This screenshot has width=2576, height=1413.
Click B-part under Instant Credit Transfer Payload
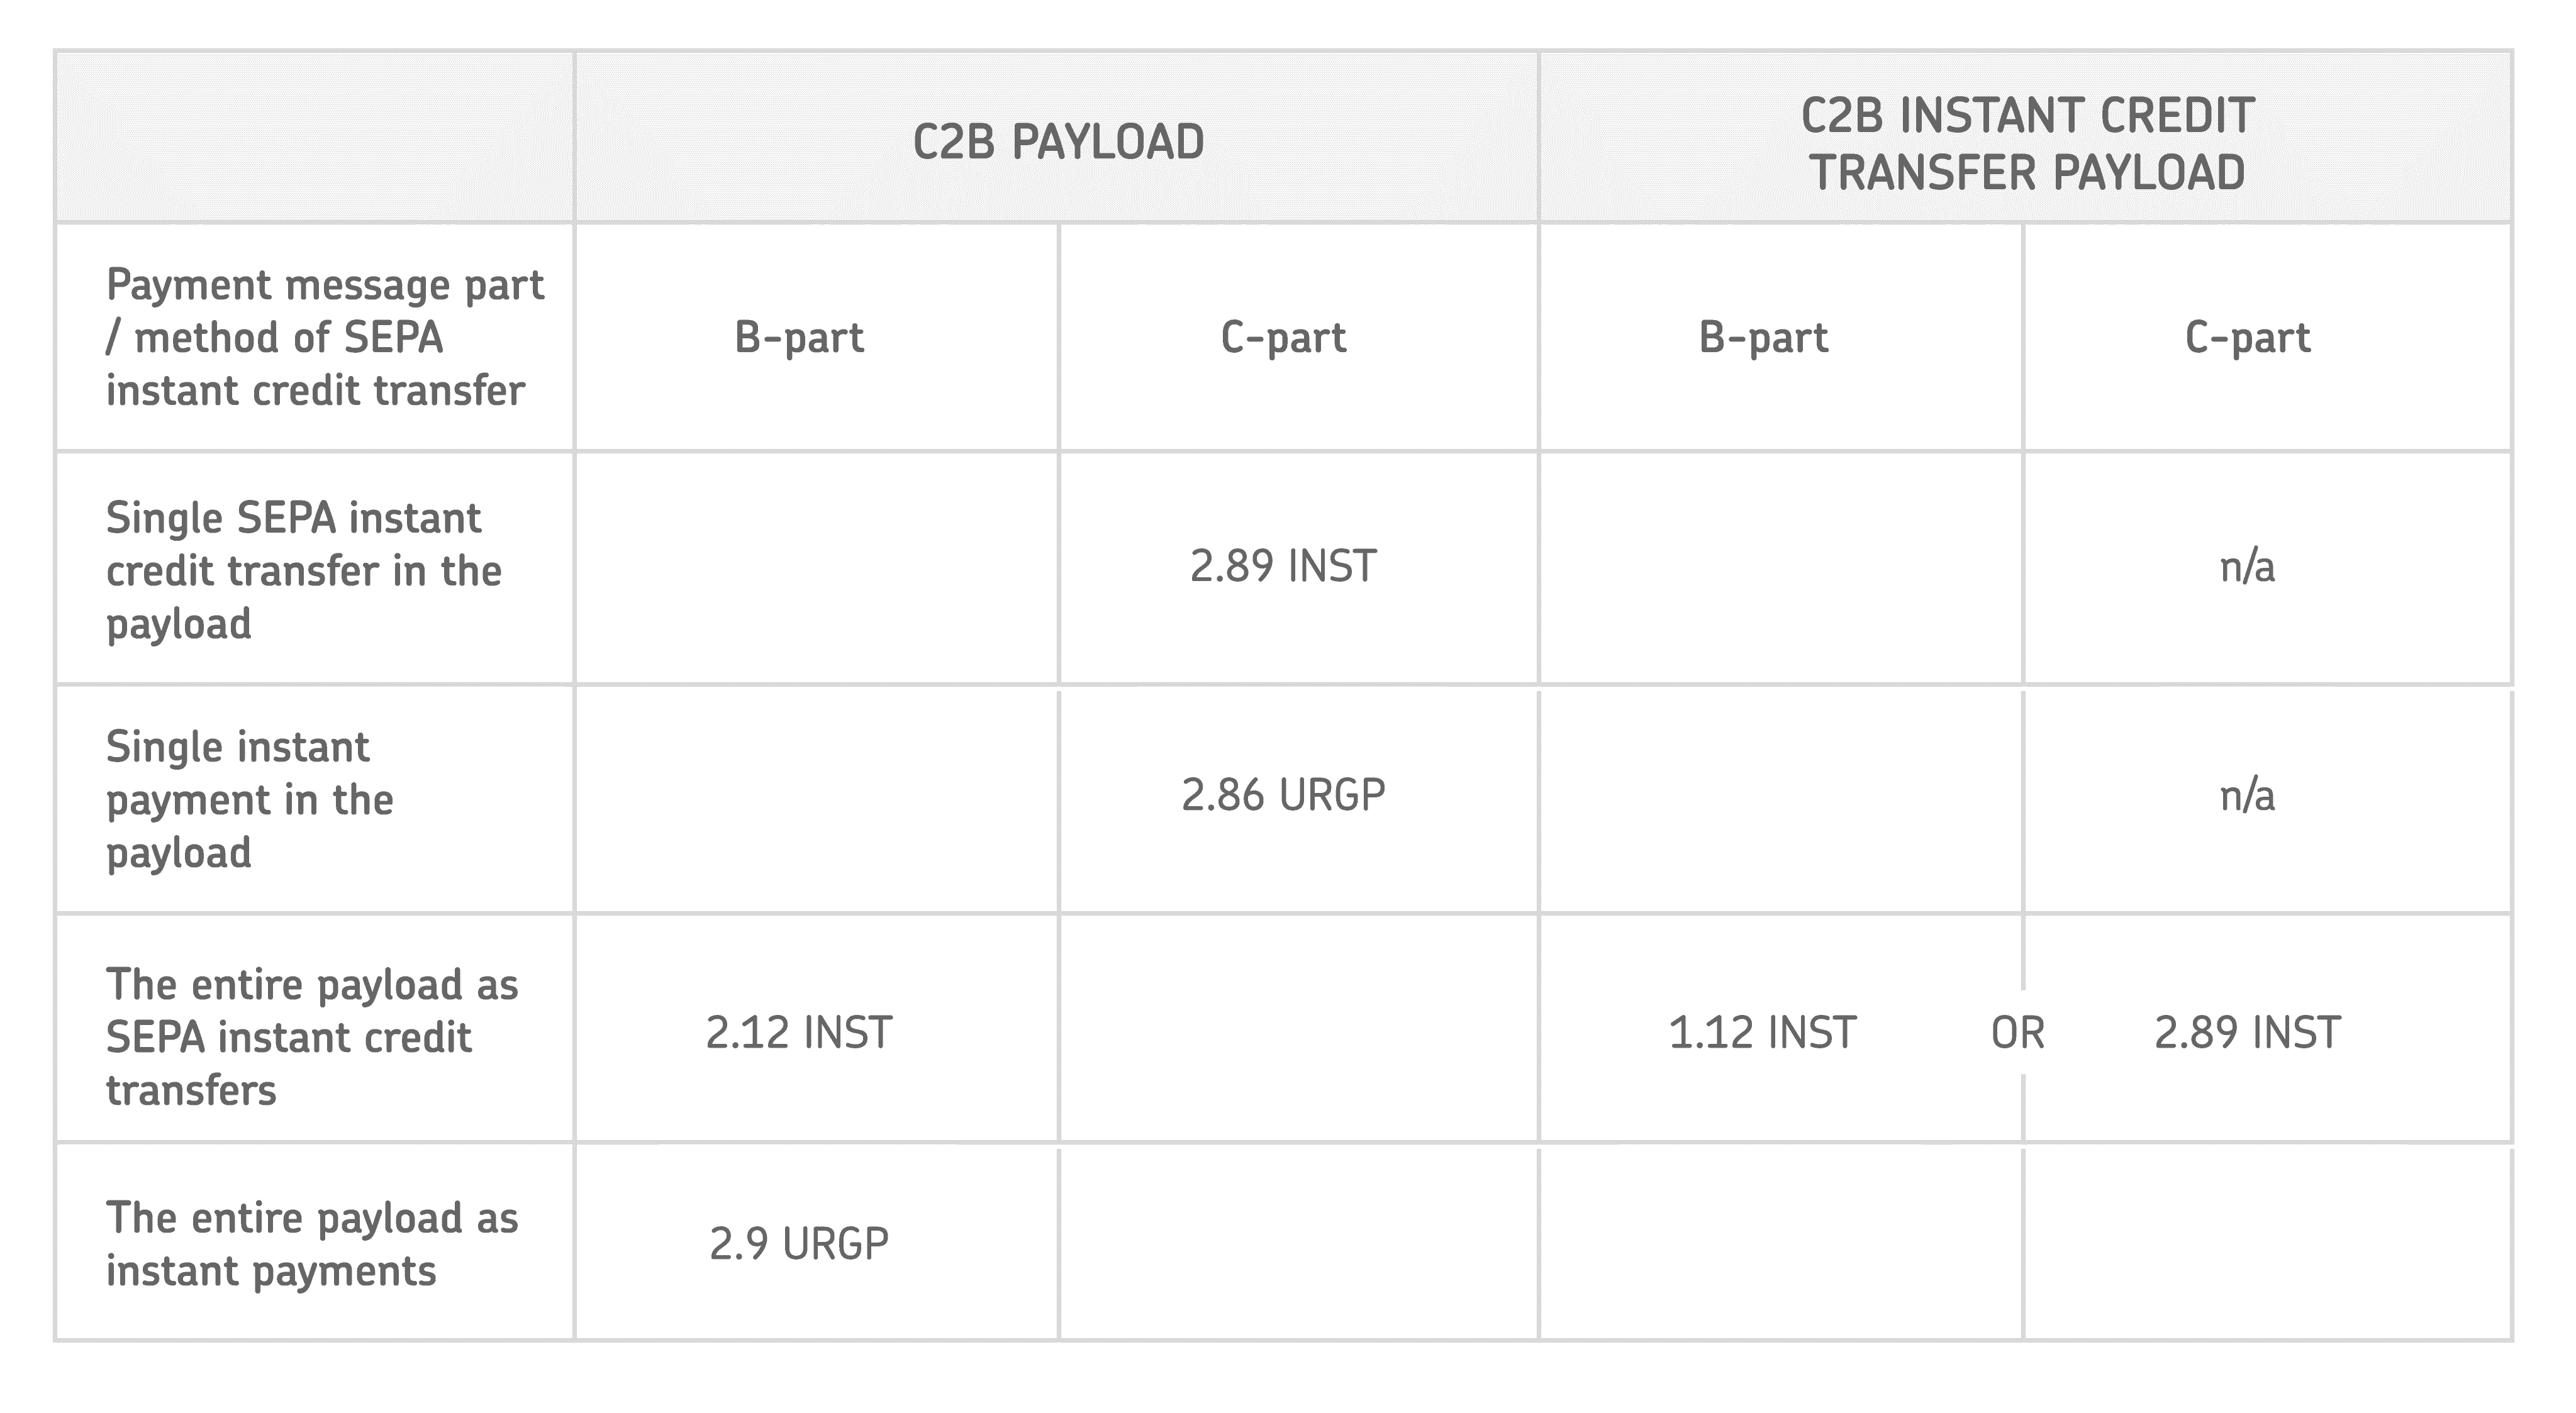point(1763,338)
